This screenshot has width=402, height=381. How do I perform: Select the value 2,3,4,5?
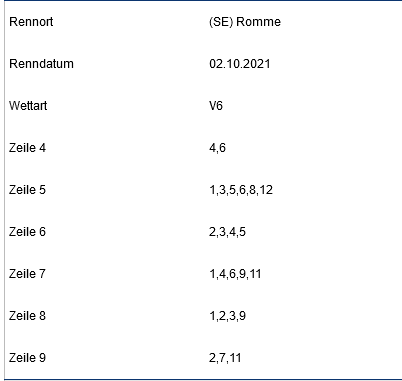[x=227, y=232]
